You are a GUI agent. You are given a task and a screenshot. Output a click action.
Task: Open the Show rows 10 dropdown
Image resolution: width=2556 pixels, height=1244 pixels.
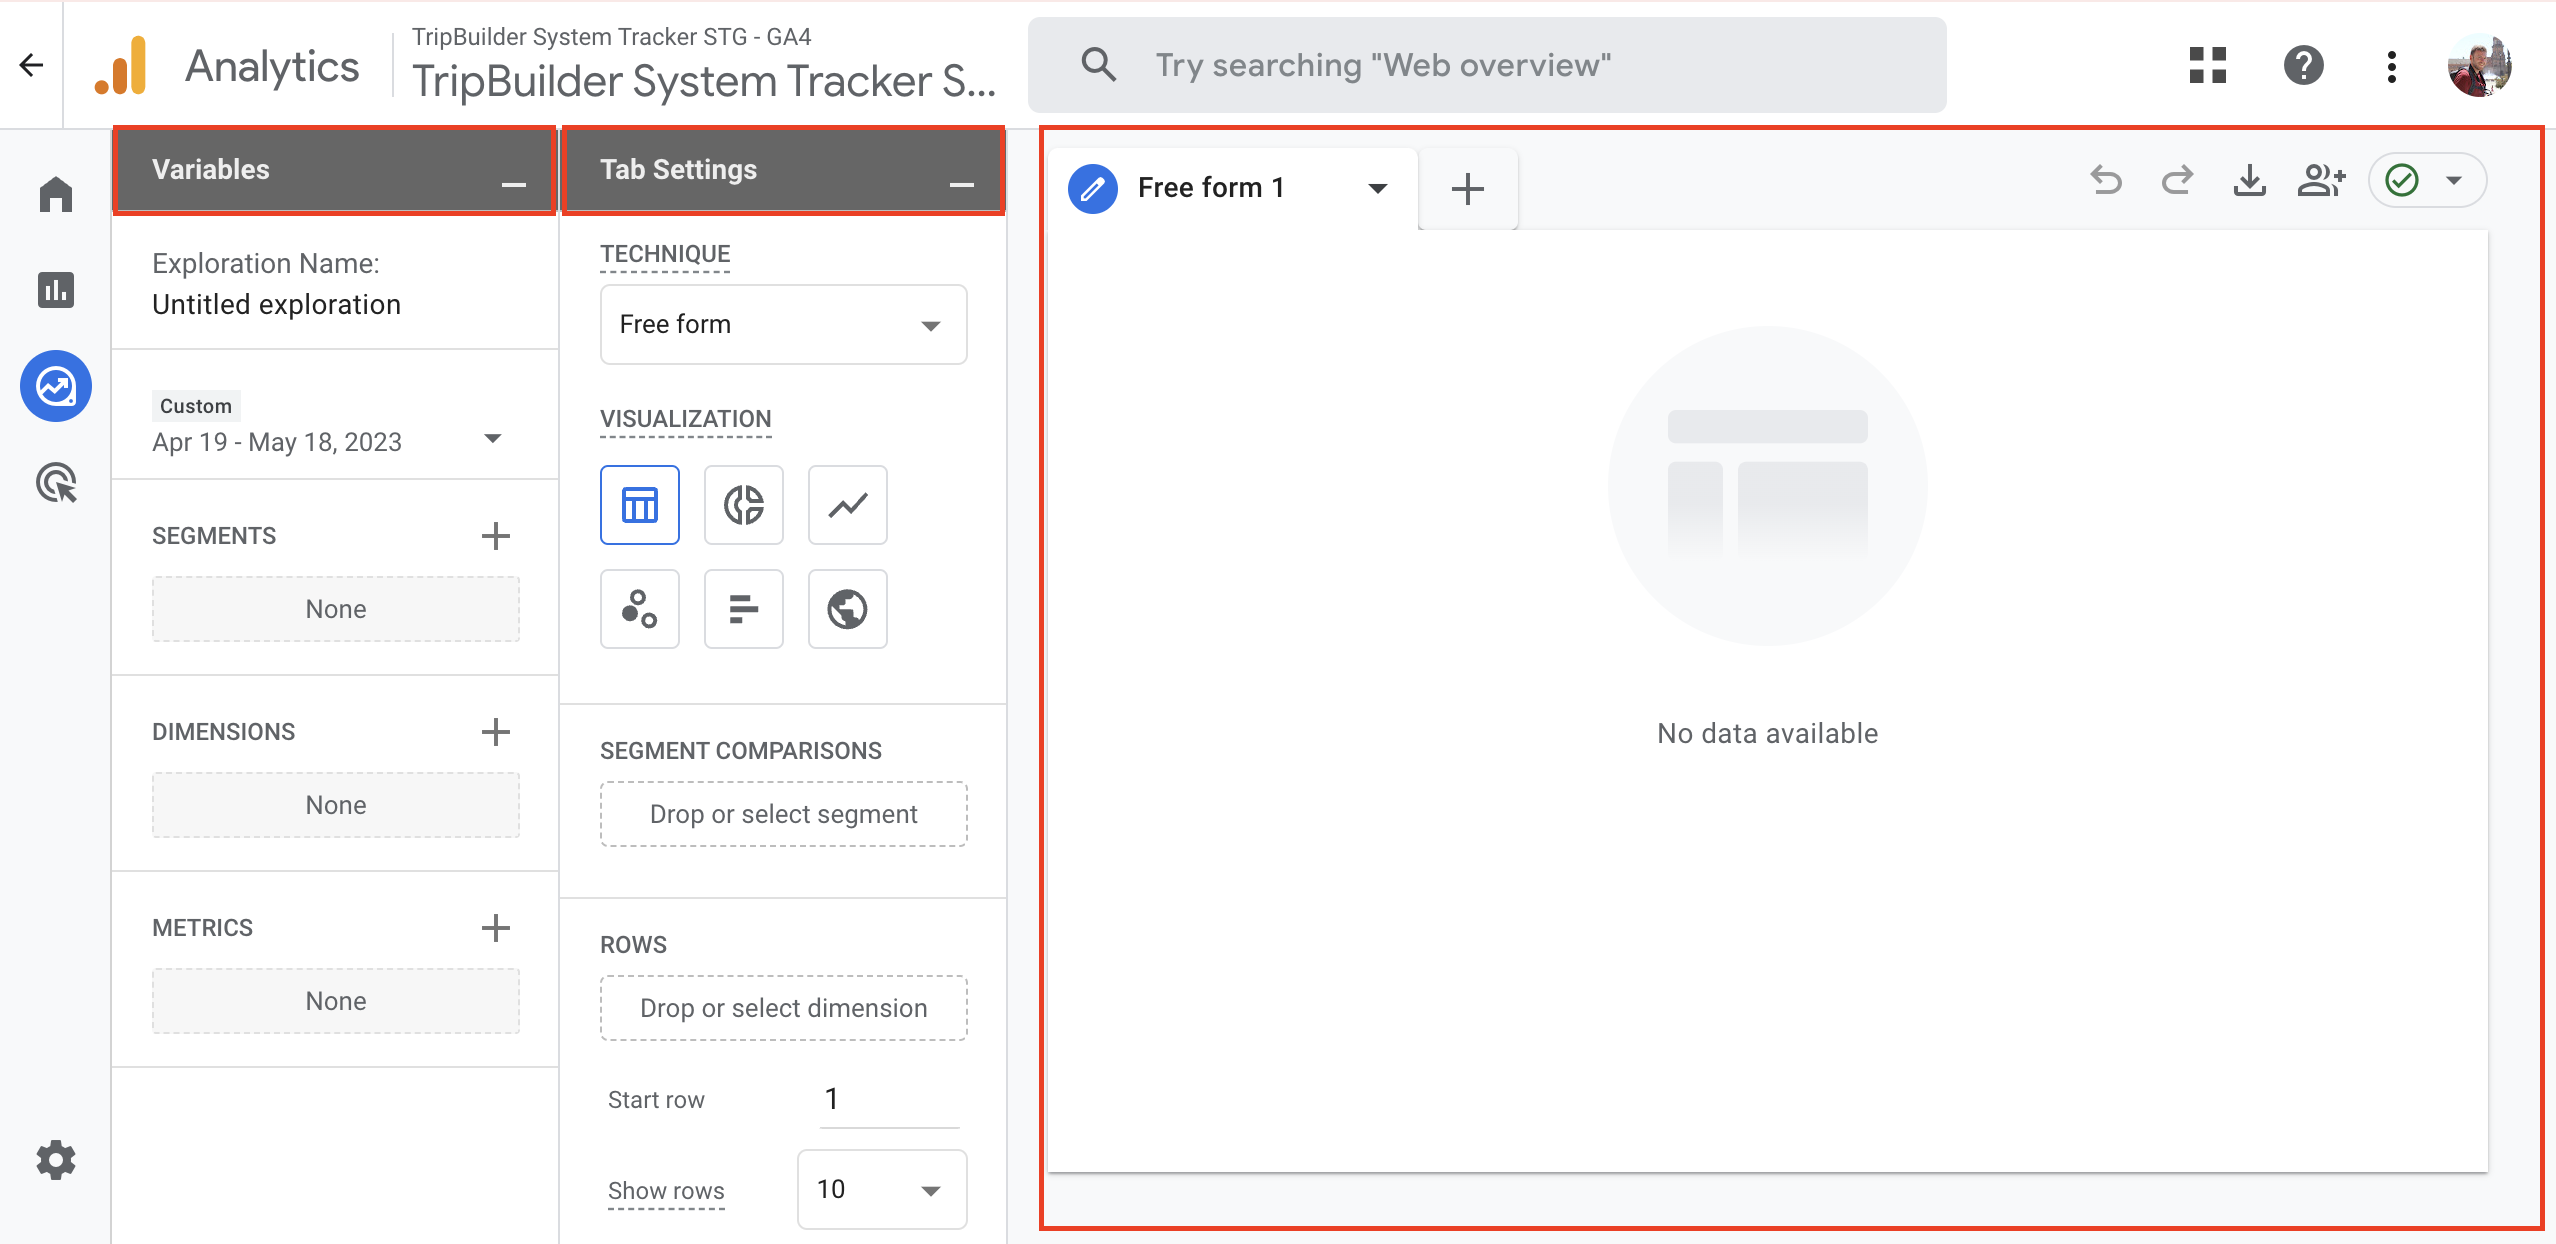coord(882,1189)
